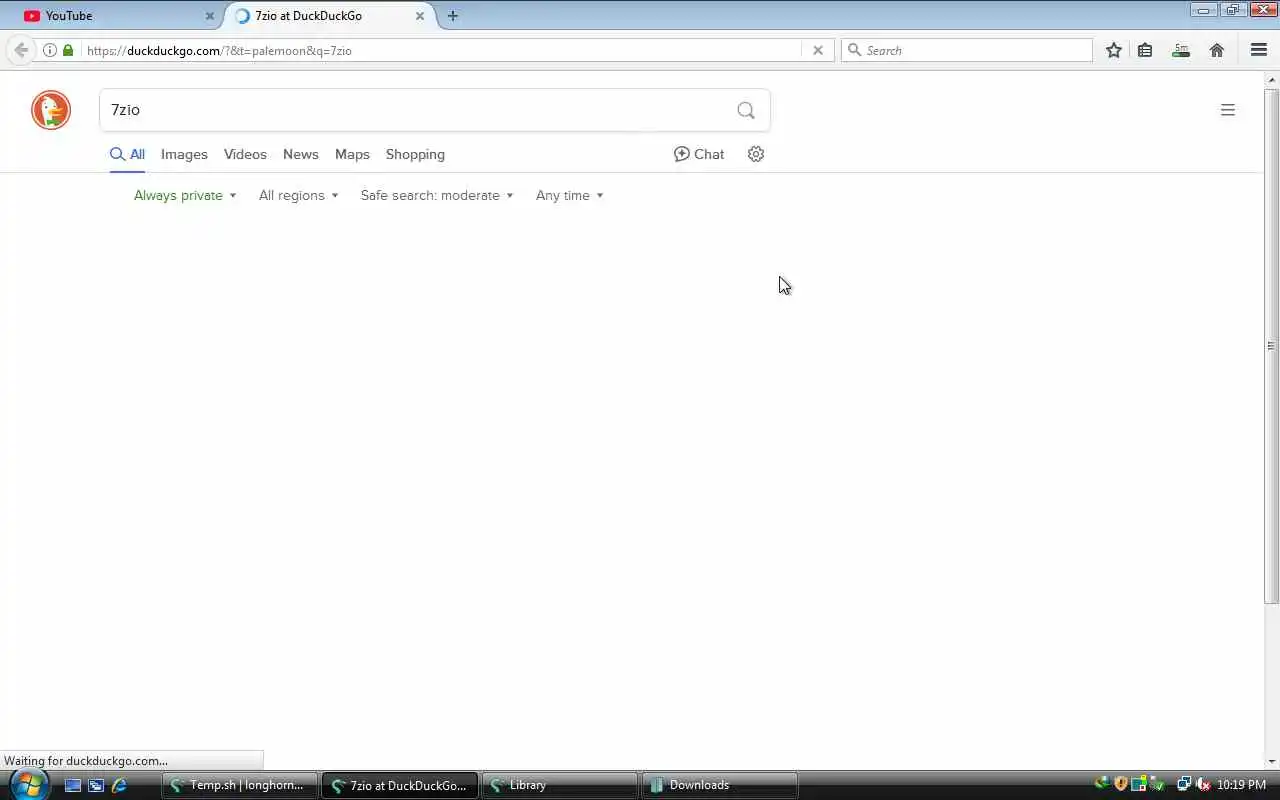Click the network tray icon
The height and width of the screenshot is (800, 1280).
click(x=1184, y=785)
